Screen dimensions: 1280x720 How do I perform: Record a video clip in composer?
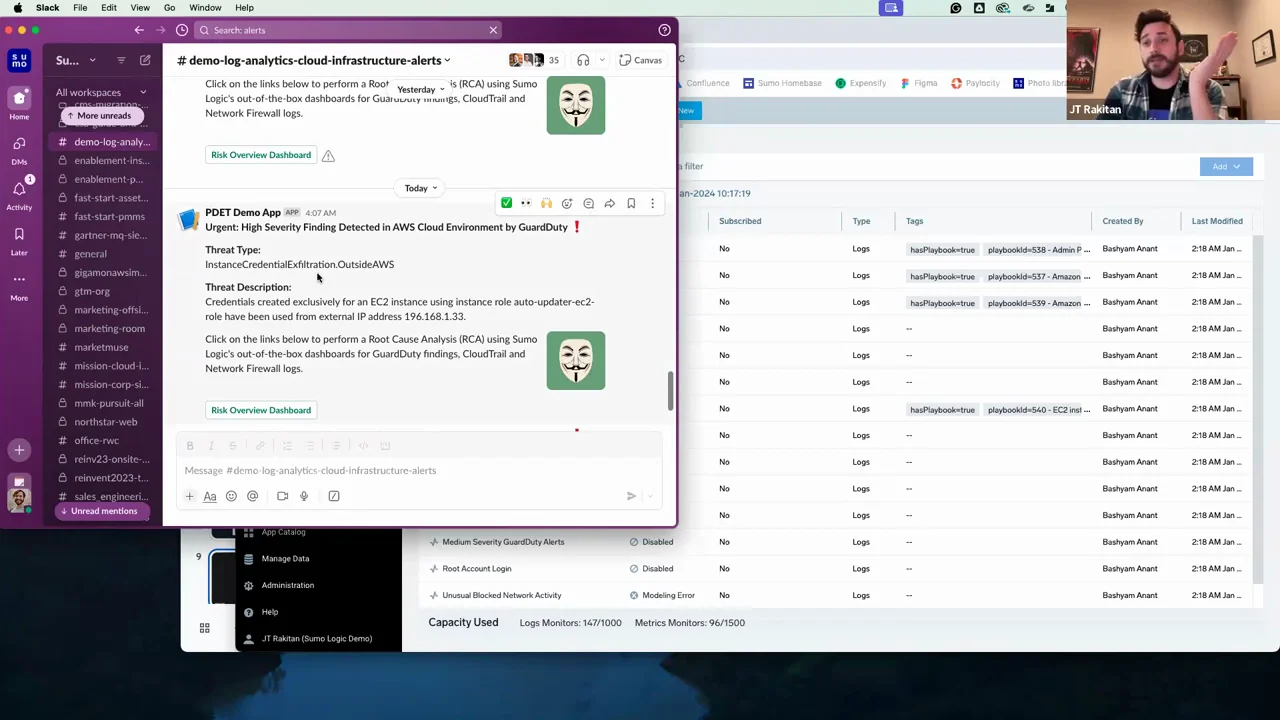coord(282,496)
